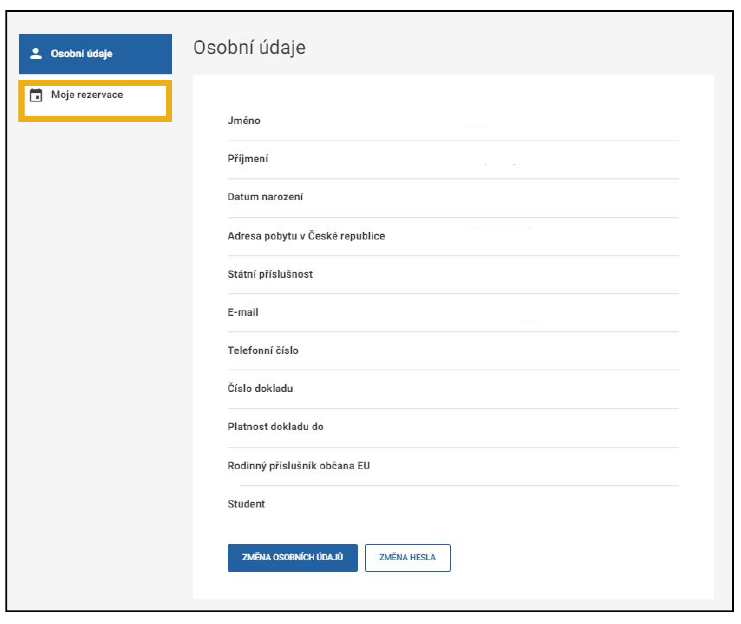Click the person icon beside Osobní údaje
Screen dimensions: 741x624
36,53
